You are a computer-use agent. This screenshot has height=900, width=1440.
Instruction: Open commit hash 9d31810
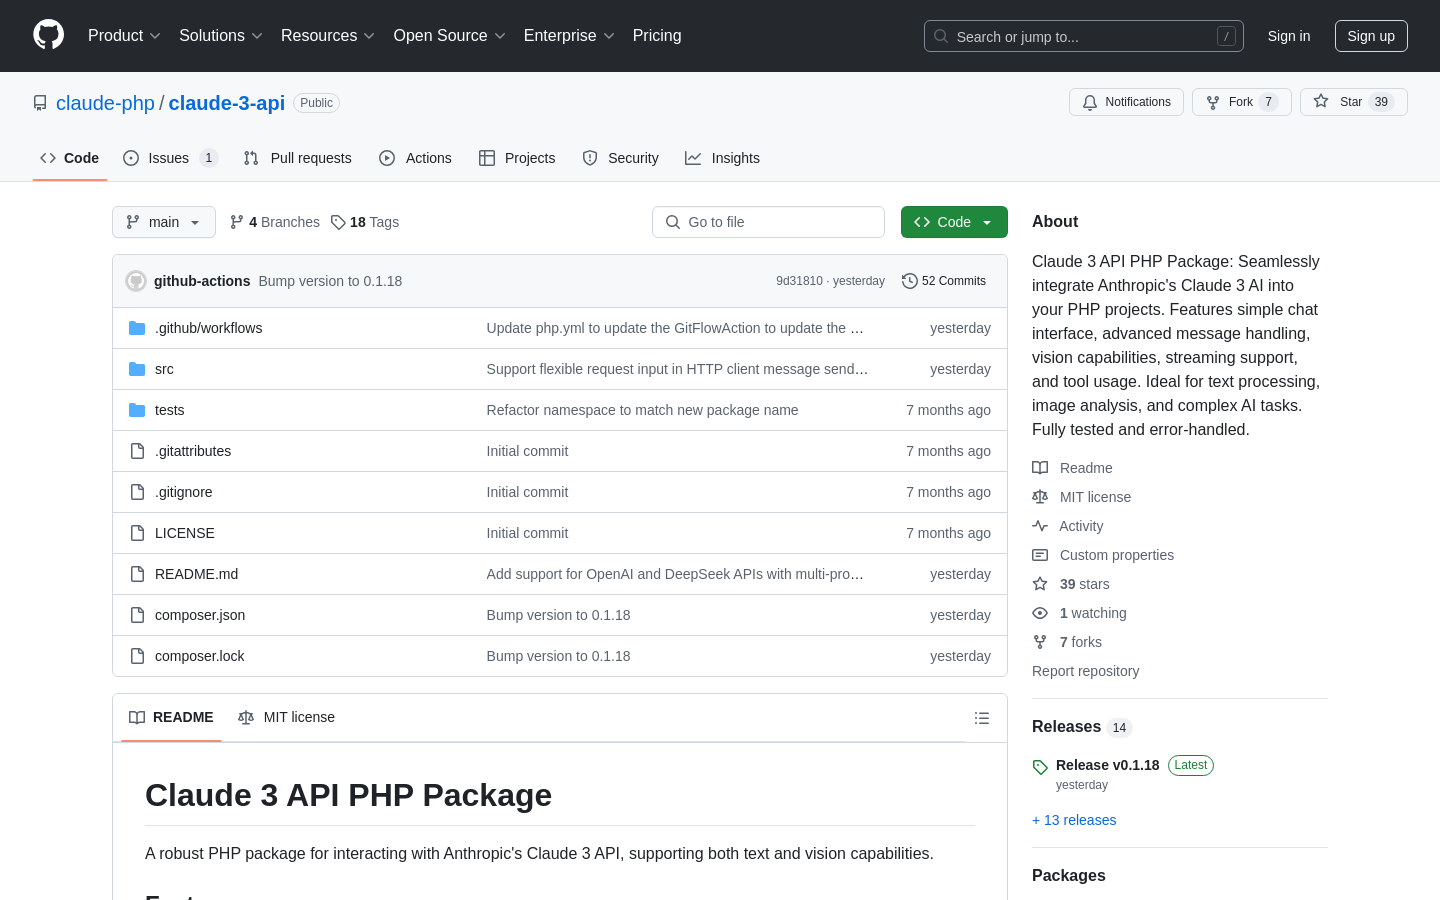point(799,281)
